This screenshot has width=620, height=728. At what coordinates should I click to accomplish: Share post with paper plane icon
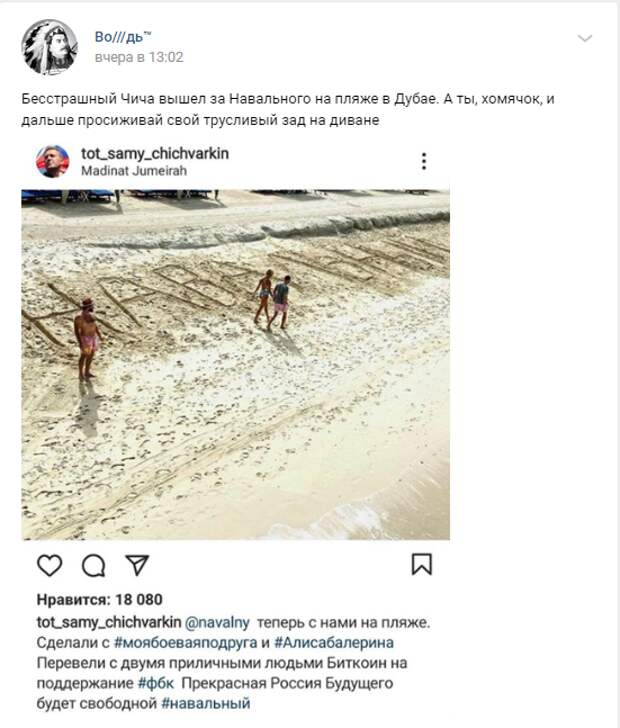pos(137,565)
